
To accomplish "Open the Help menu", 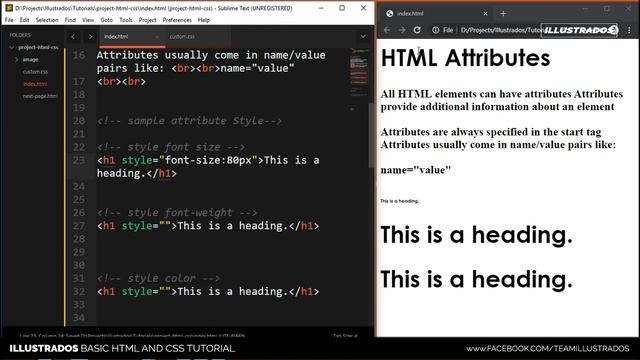I will coord(204,20).
